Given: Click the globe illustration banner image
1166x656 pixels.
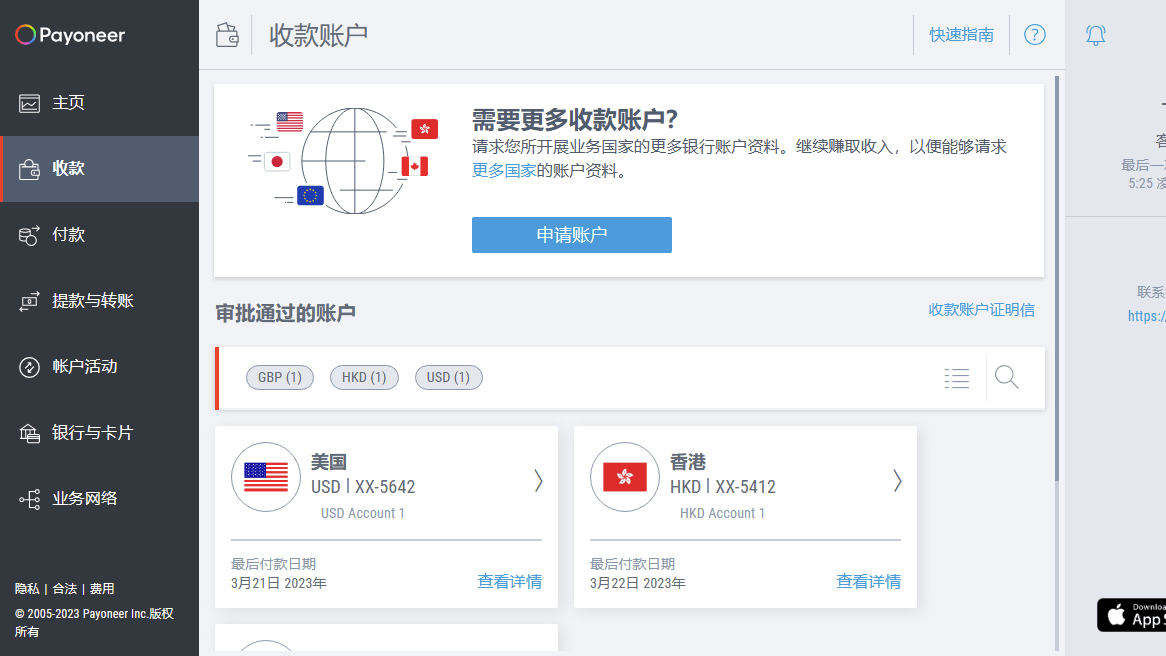Looking at the screenshot, I should pyautogui.click(x=344, y=161).
